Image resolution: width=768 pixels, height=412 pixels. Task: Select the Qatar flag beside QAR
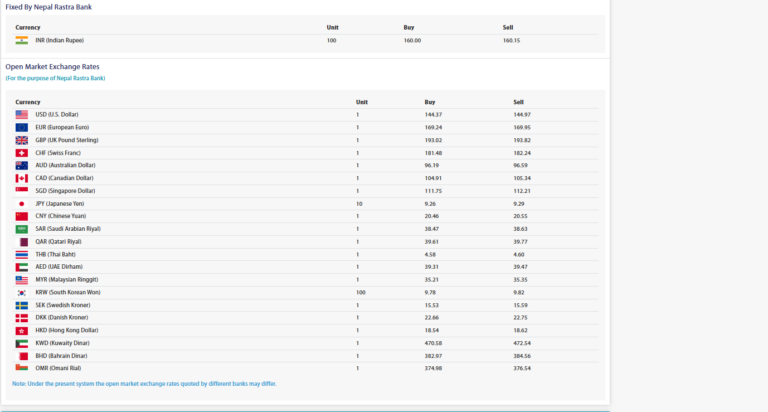point(22,241)
